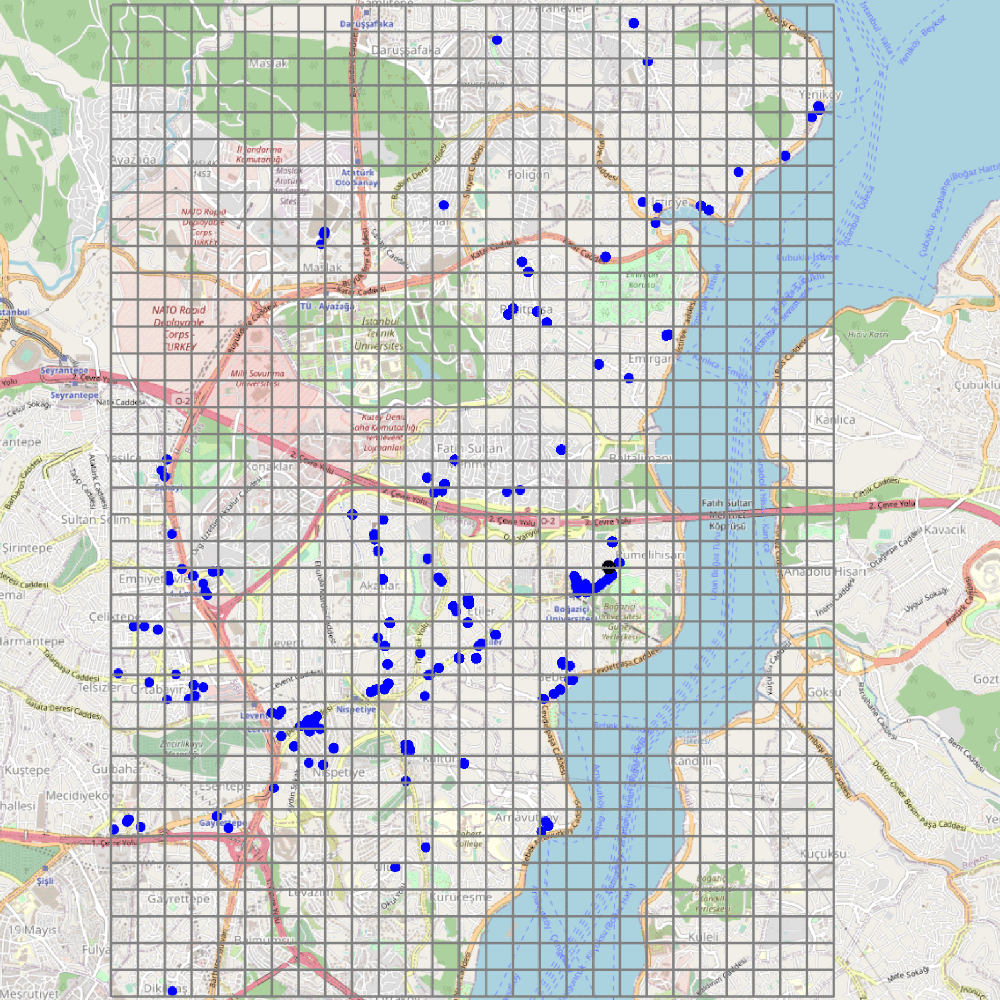Click the İstanbul Teknik Üniversitesi campus label

point(379,334)
